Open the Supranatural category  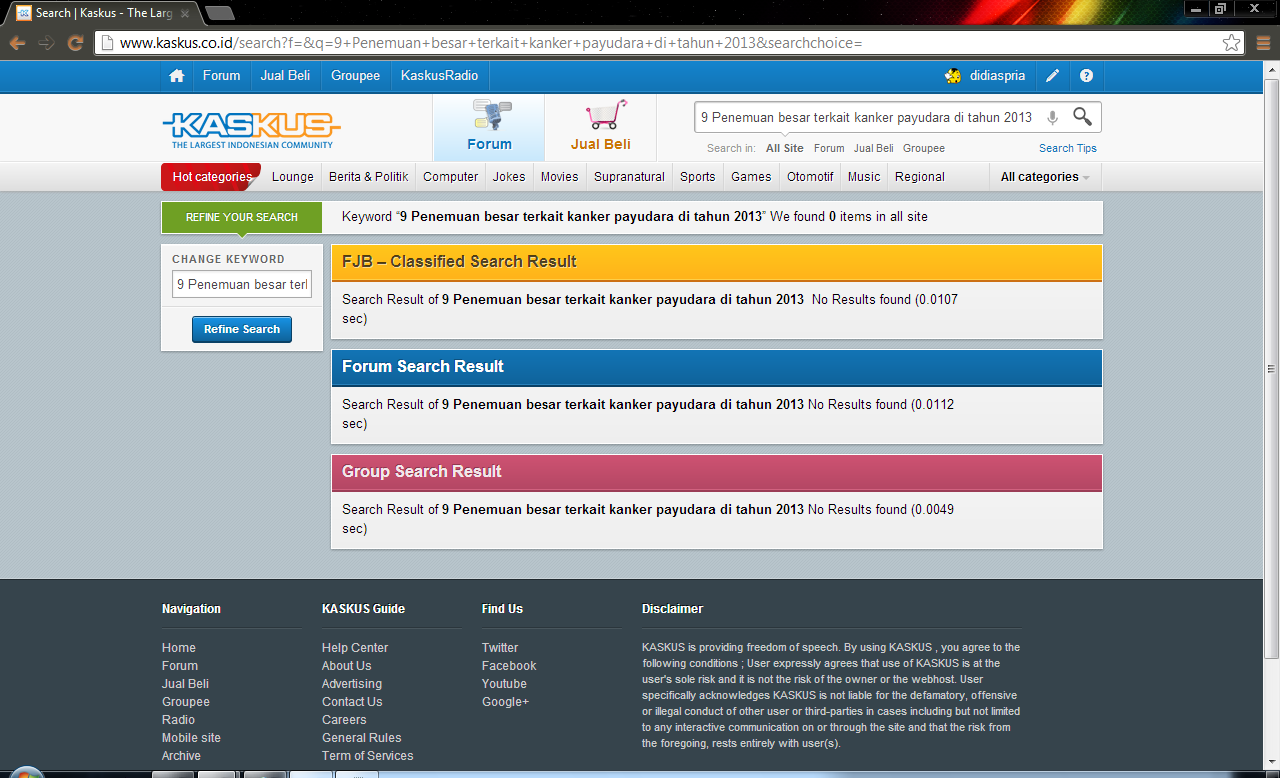click(x=629, y=177)
